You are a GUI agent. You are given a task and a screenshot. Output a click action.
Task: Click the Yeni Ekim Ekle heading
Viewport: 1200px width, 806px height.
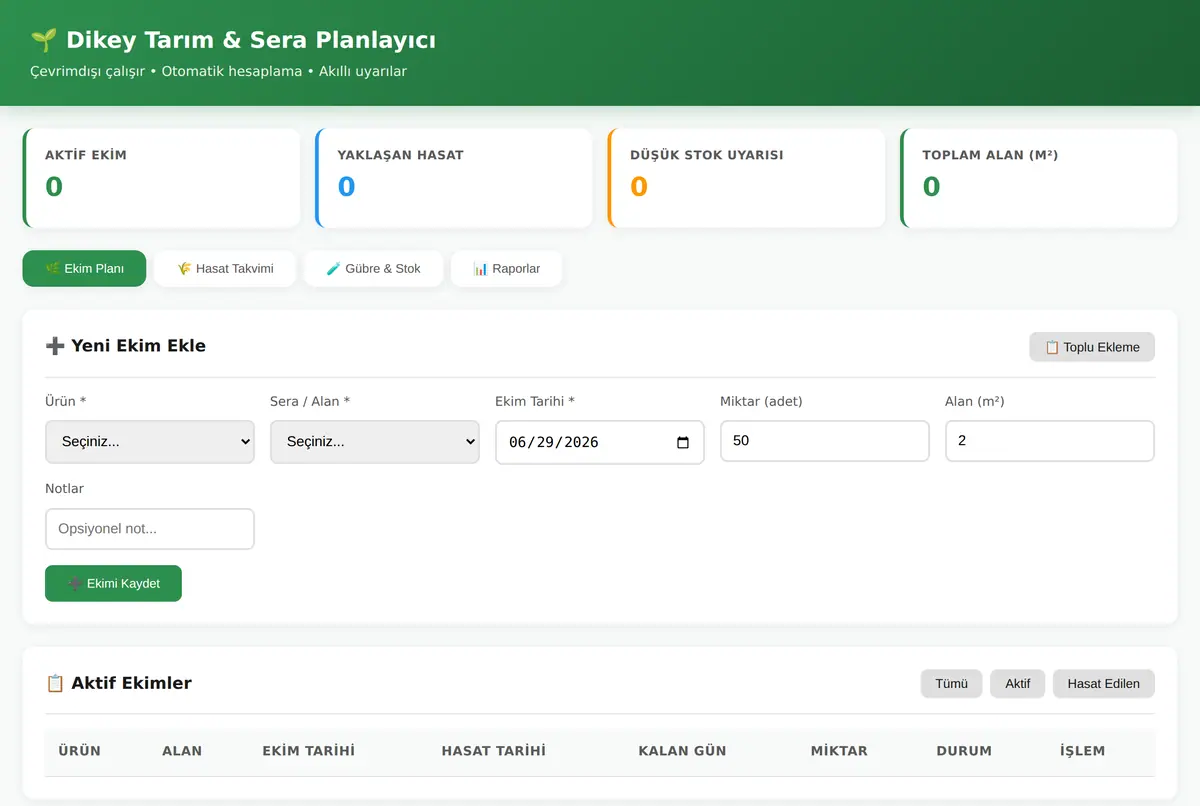pyautogui.click(x=126, y=346)
